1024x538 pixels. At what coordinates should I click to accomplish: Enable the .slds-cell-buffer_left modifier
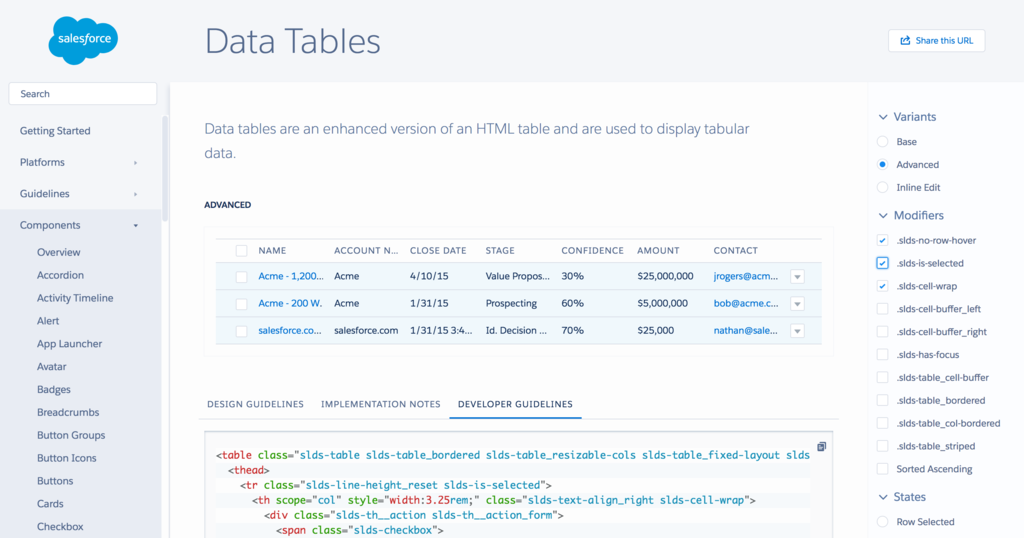[x=882, y=309]
